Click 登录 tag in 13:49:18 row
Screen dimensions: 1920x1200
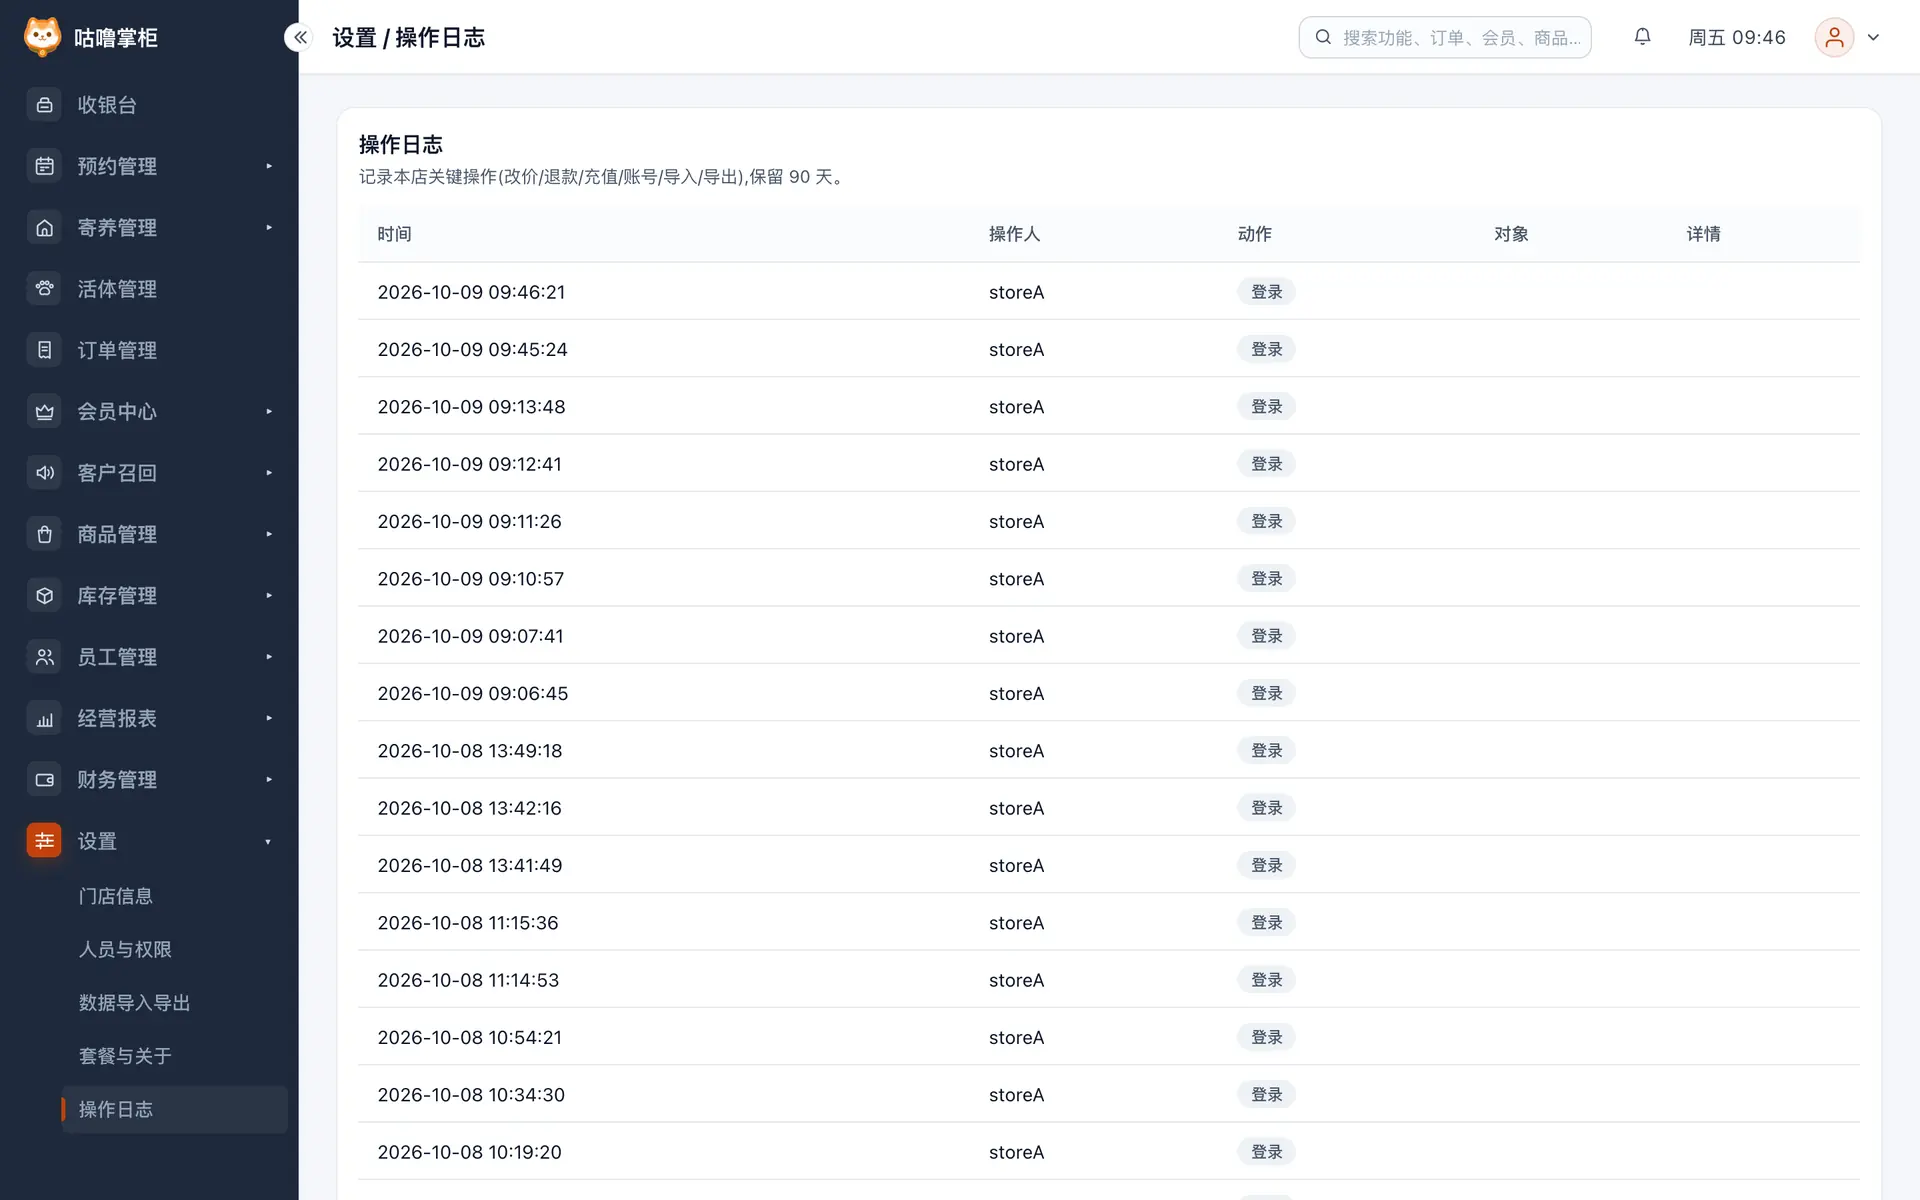pyautogui.click(x=1266, y=751)
